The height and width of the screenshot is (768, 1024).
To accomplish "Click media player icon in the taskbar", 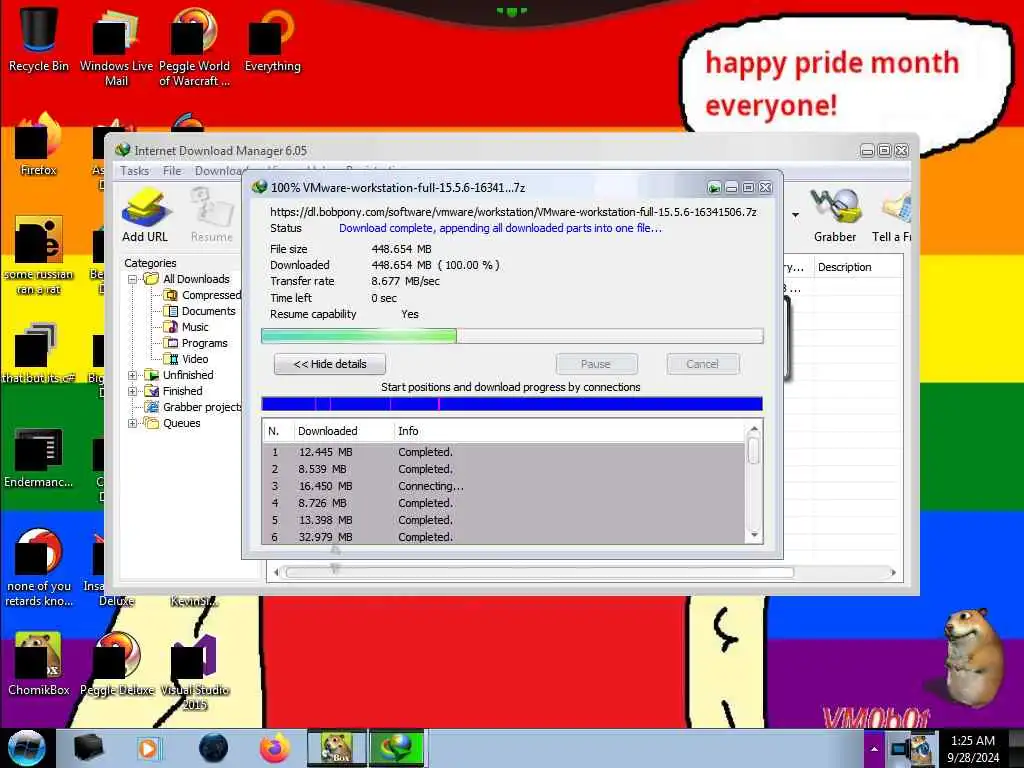I will (148, 748).
